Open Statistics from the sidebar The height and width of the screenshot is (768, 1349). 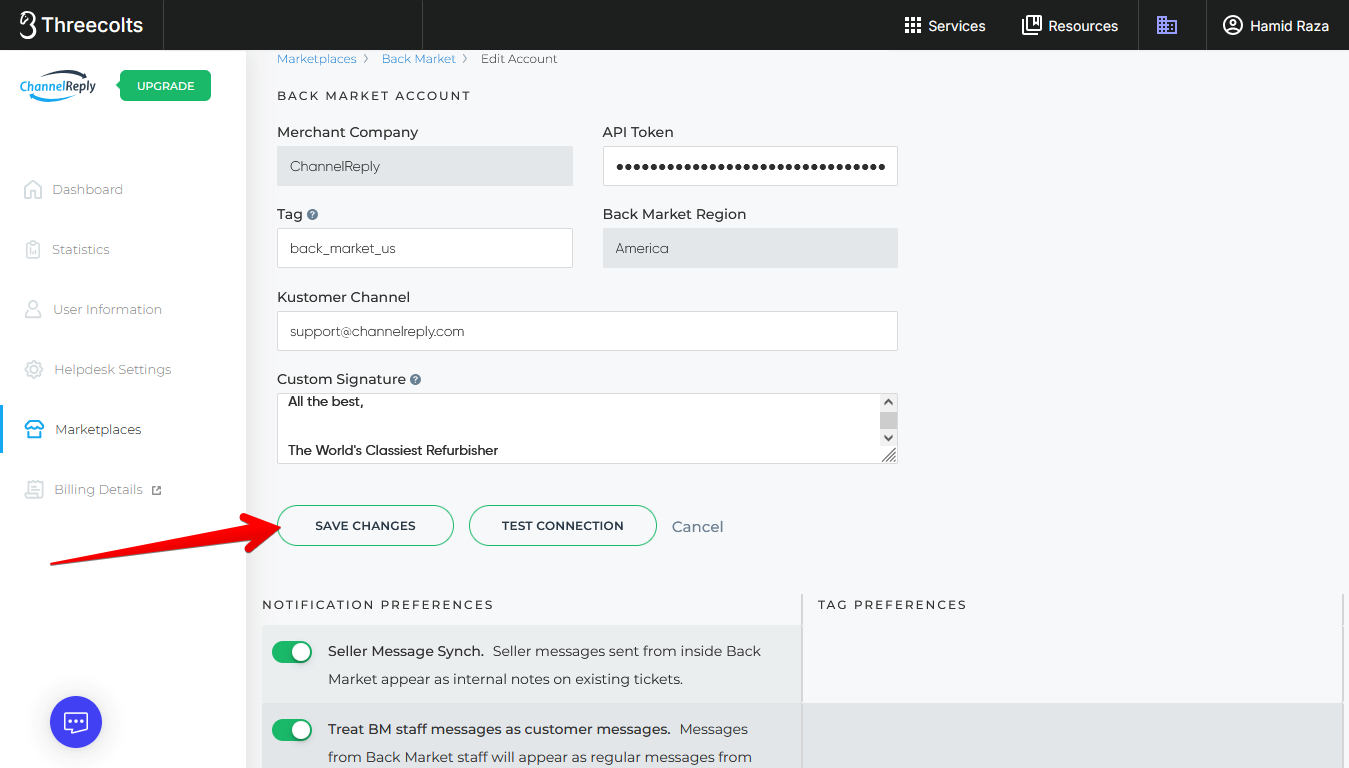(81, 250)
